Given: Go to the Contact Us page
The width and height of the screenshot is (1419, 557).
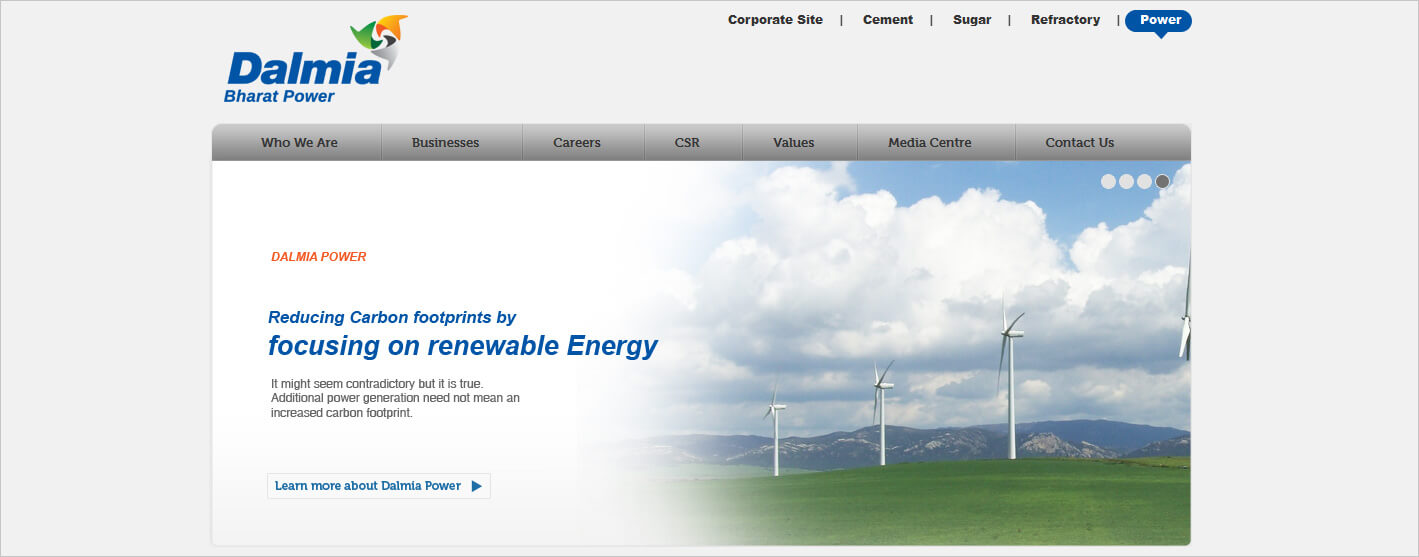Looking at the screenshot, I should pos(1080,143).
